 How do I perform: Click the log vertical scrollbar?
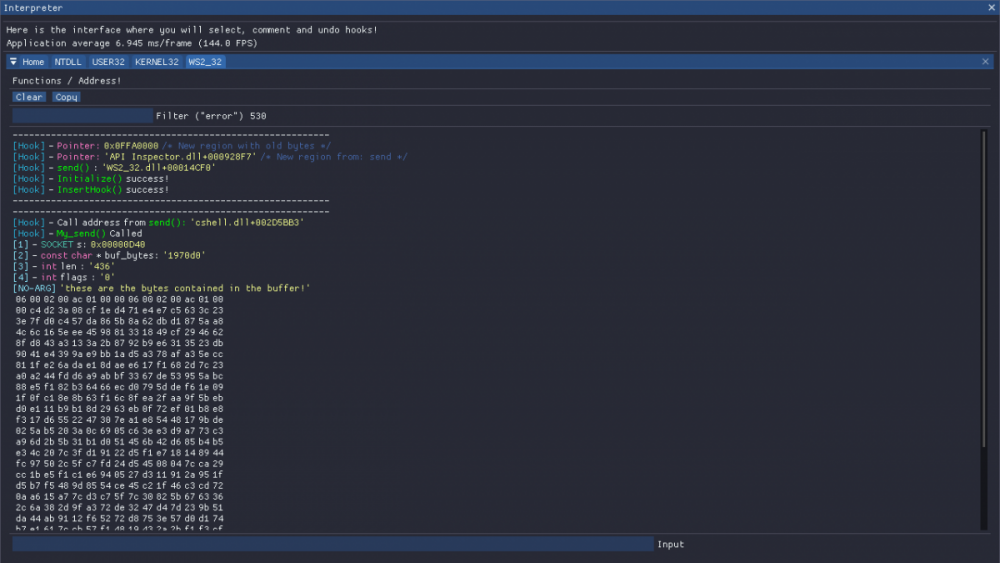click(983, 289)
